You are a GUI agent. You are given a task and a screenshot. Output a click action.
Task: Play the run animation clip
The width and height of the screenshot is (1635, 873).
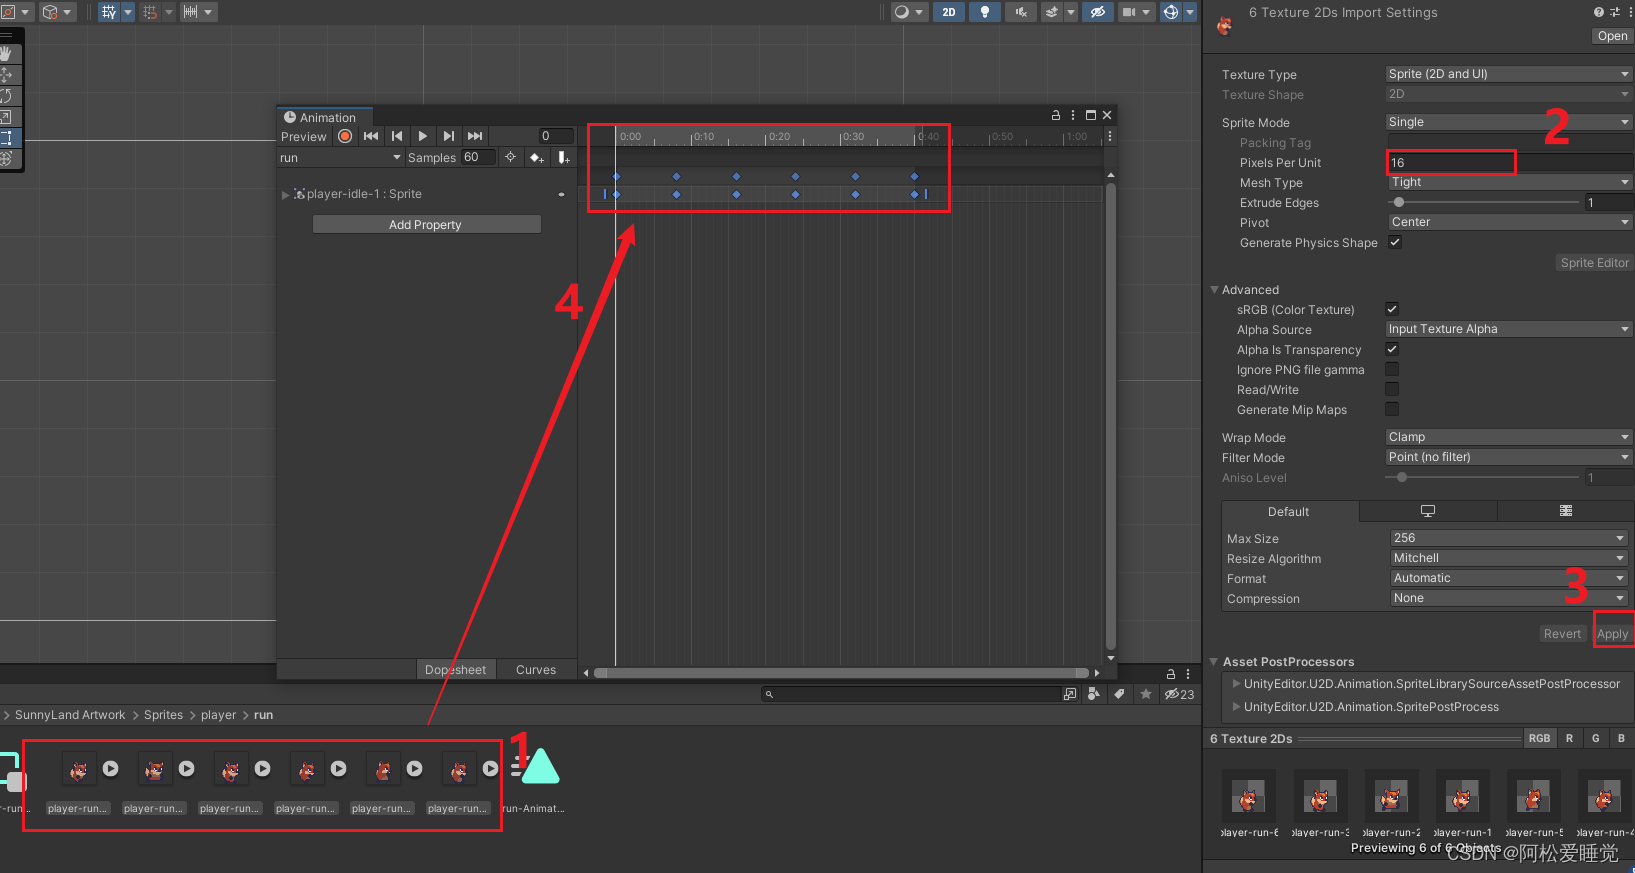423,136
